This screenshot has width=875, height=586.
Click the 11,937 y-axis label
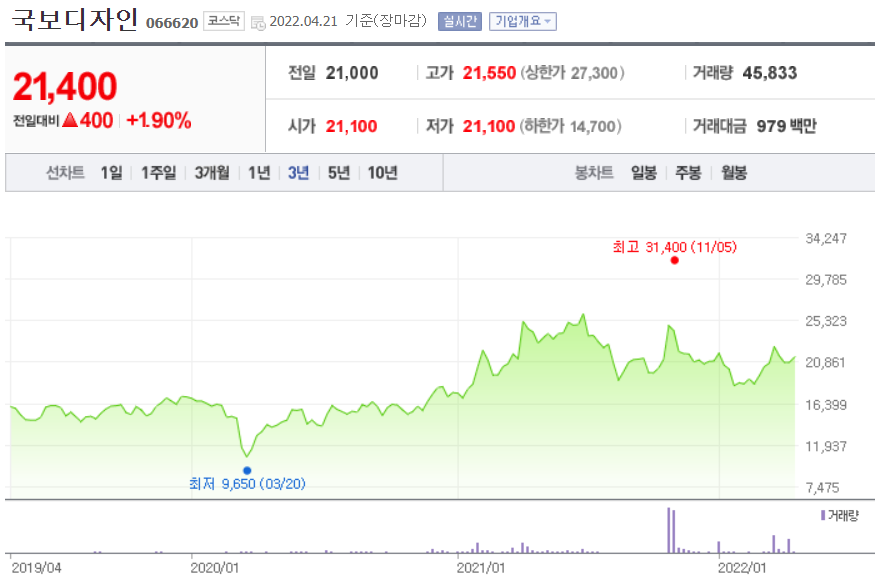[x=826, y=446]
